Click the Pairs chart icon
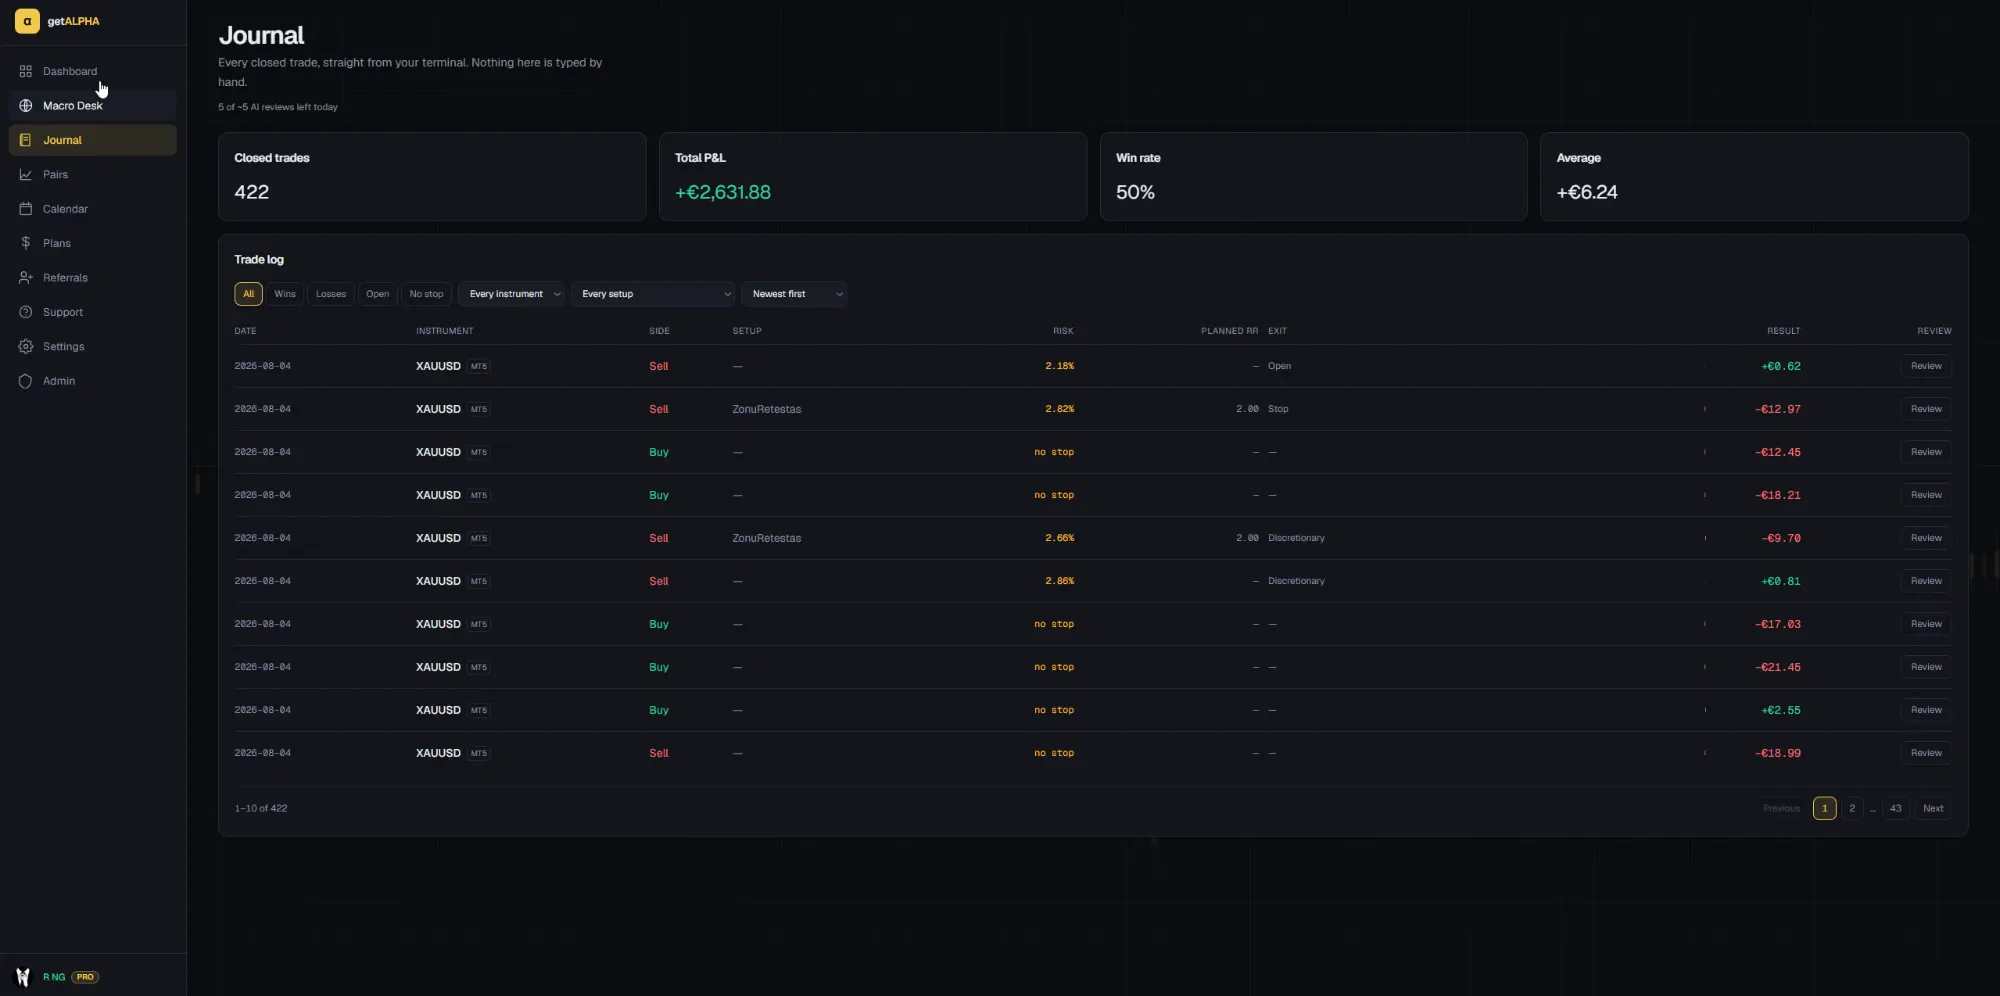This screenshot has width=2000, height=996. [26, 175]
